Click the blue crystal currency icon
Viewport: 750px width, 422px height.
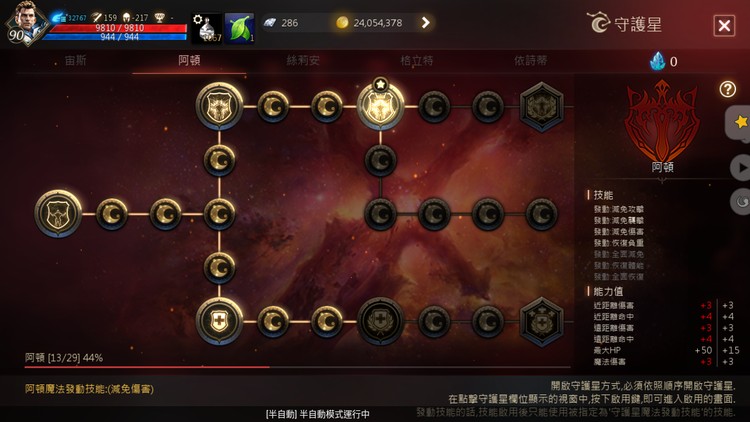point(658,61)
